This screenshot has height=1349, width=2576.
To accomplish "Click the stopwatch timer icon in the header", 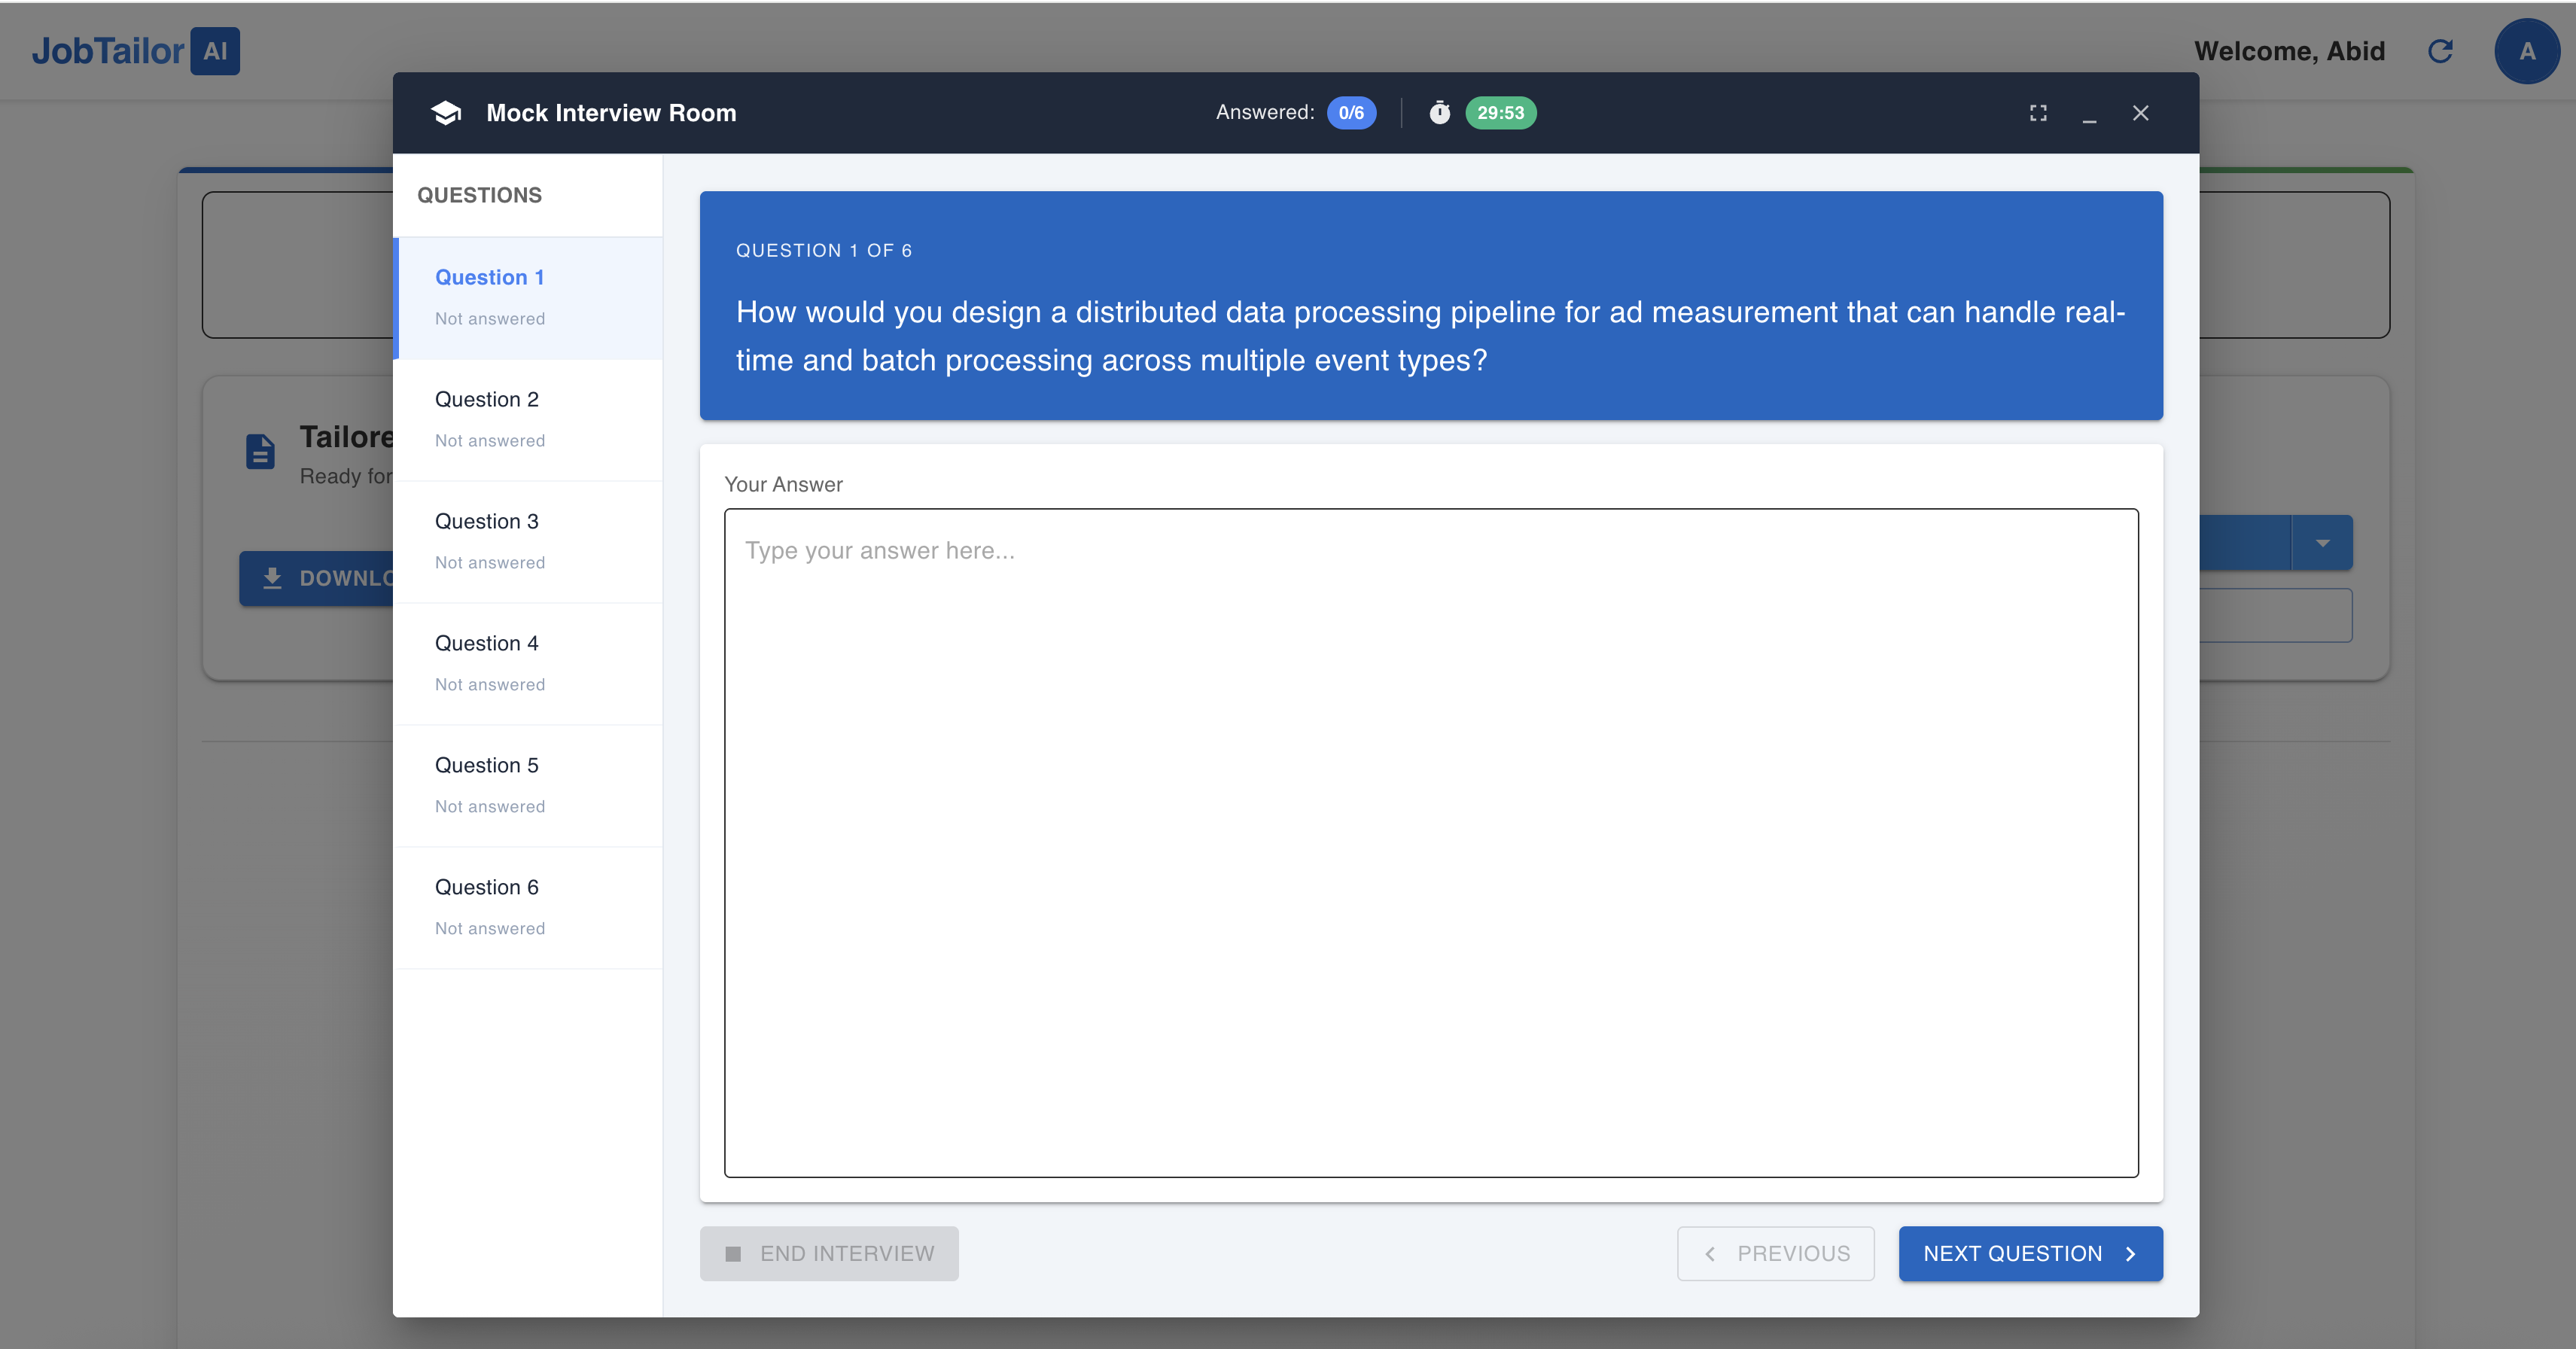I will coord(1440,113).
